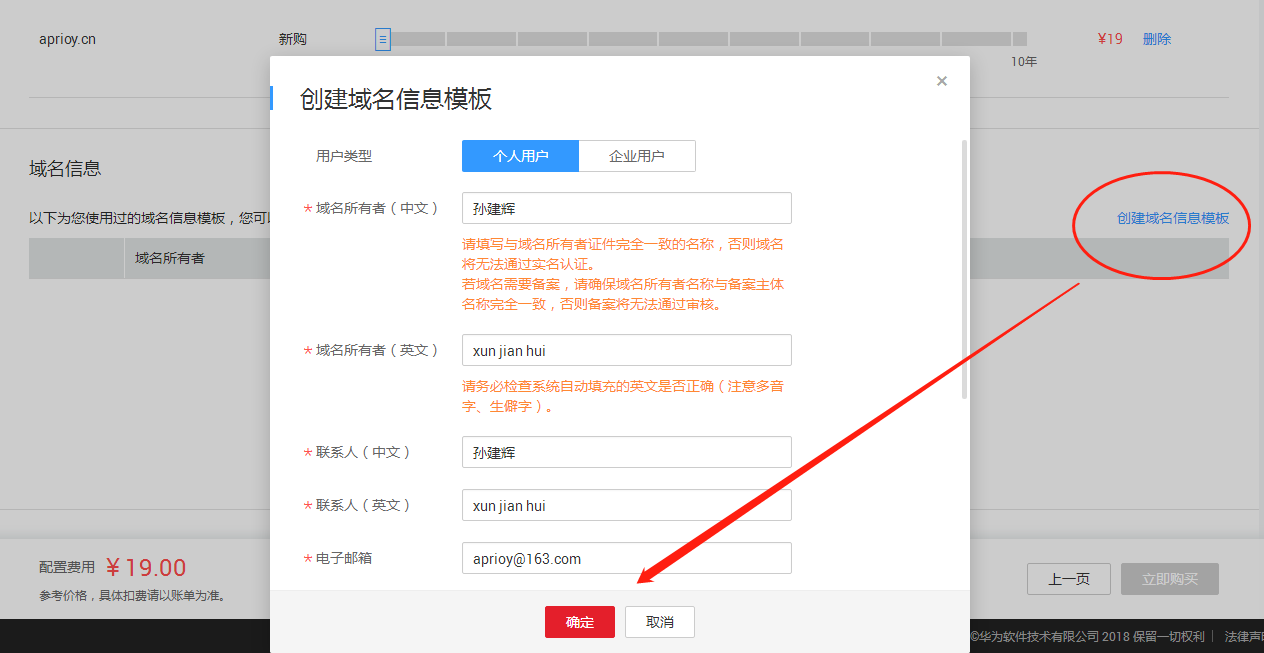Select the 个人用户 user type
The image size is (1264, 653).
[520, 156]
